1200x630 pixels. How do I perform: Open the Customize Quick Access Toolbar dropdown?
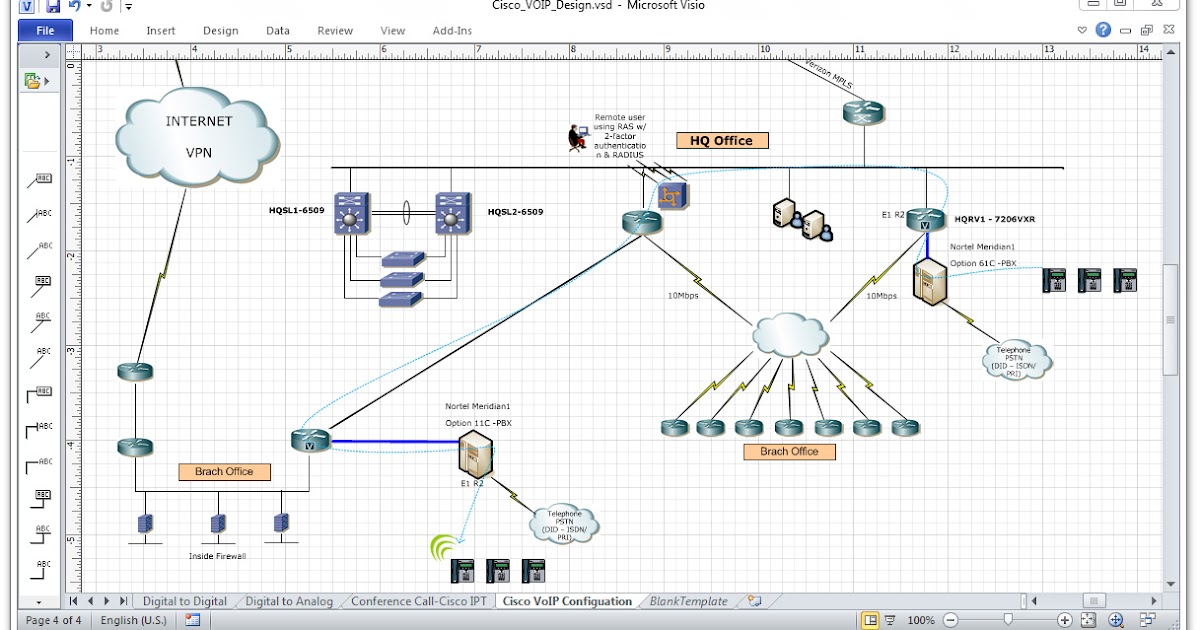(x=128, y=8)
